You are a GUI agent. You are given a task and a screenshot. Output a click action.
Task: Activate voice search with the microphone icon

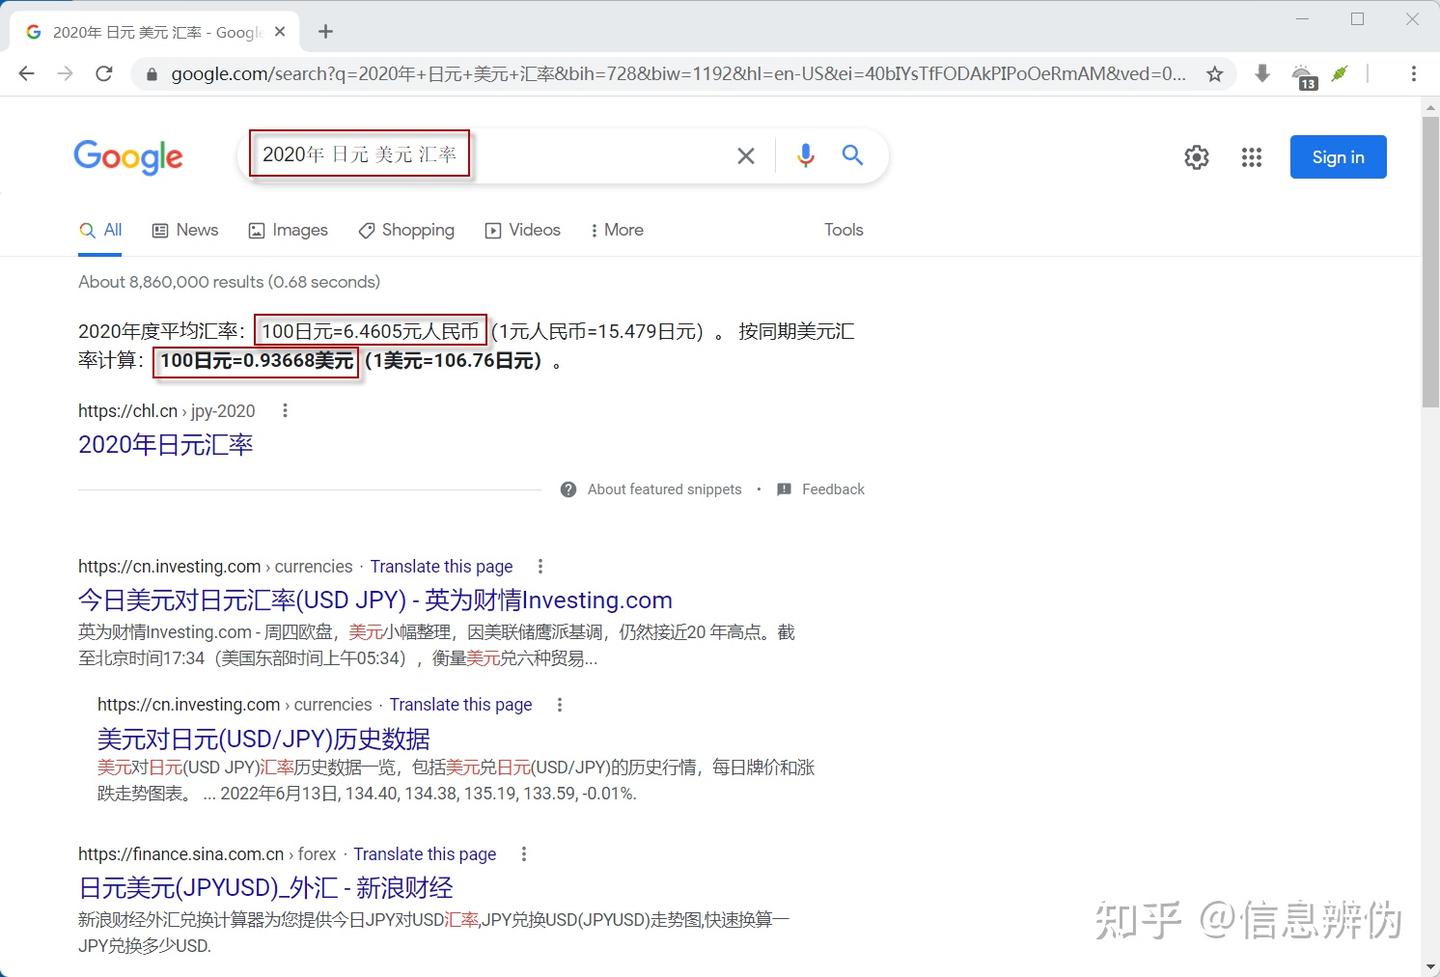coord(805,155)
